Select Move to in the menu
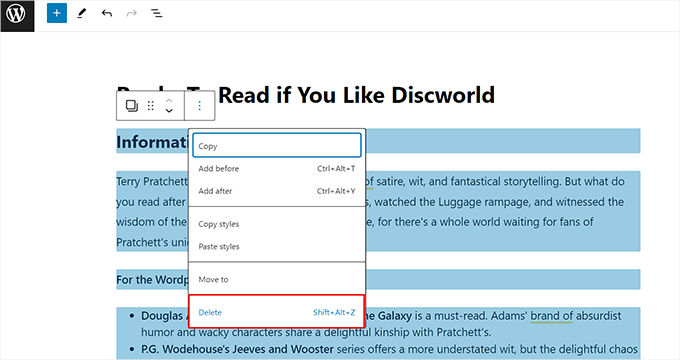Screen dimensions: 680x360 click(x=277, y=280)
